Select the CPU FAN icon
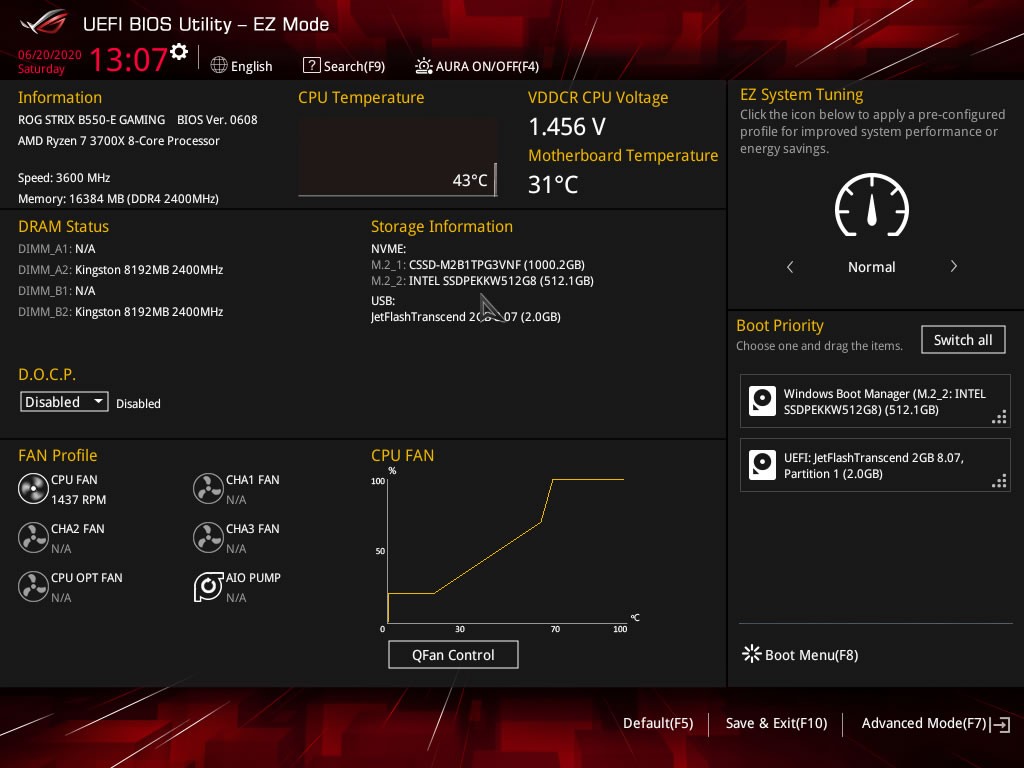The image size is (1024, 768). click(33, 489)
